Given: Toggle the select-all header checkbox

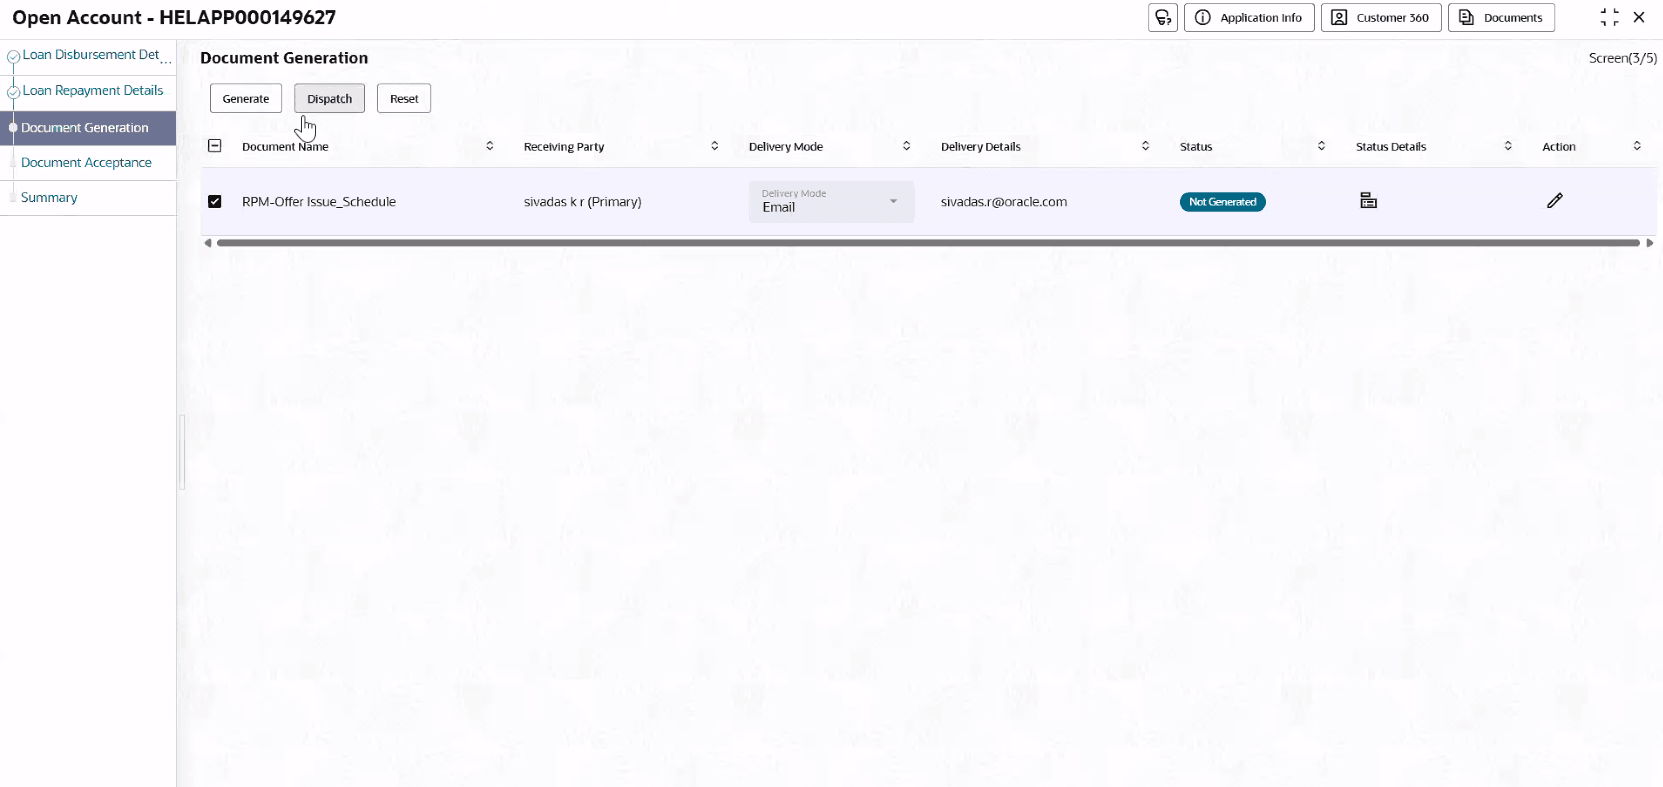Looking at the screenshot, I should (214, 146).
